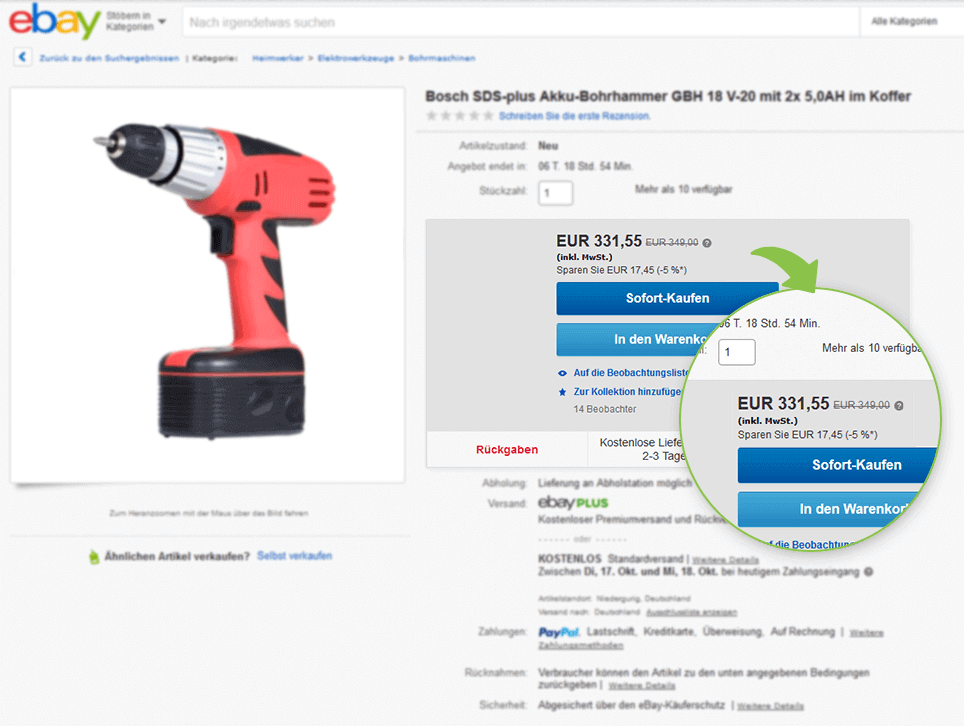Click the eBay logo
This screenshot has width=964, height=726.
click(54, 20)
